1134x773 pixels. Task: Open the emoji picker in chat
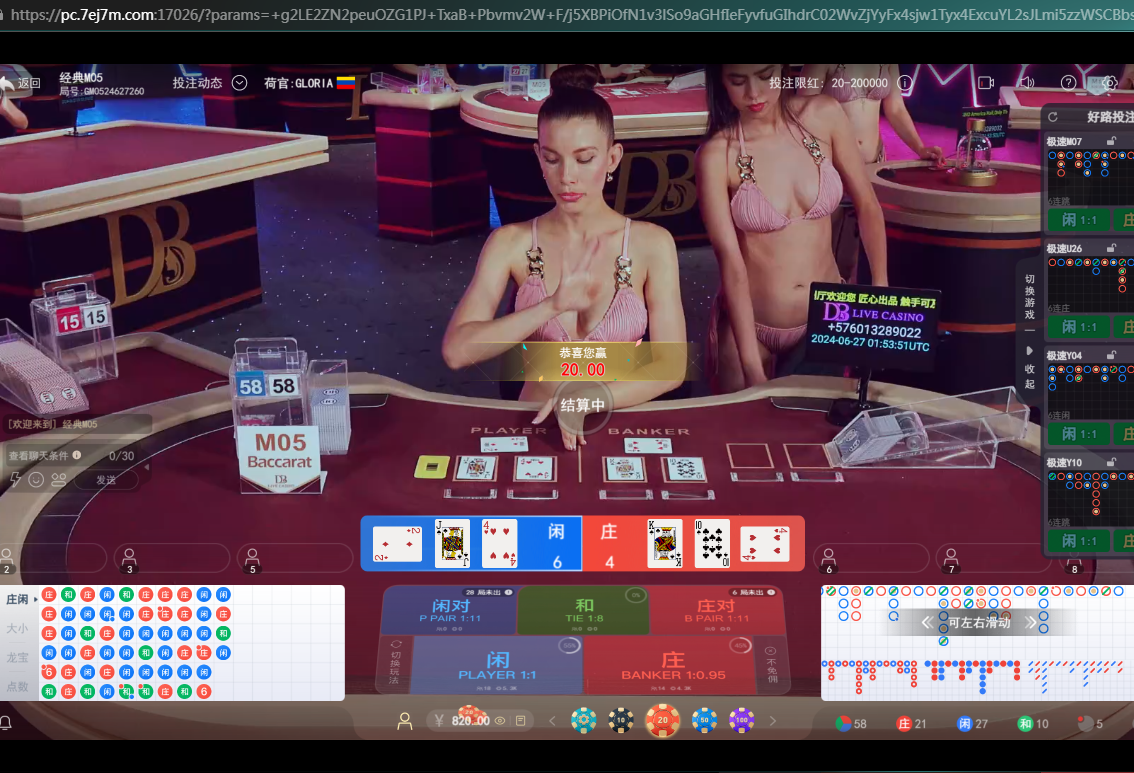tap(36, 480)
